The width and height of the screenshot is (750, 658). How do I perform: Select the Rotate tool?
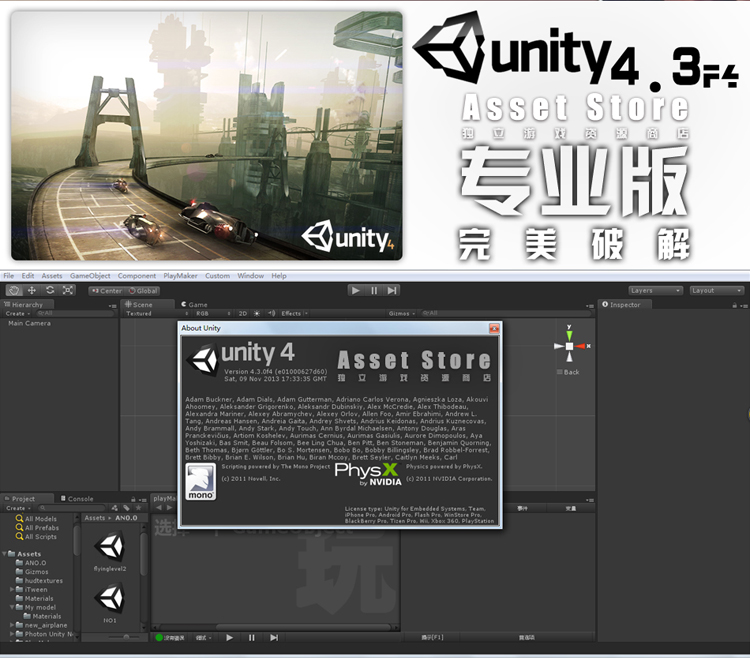[50, 290]
